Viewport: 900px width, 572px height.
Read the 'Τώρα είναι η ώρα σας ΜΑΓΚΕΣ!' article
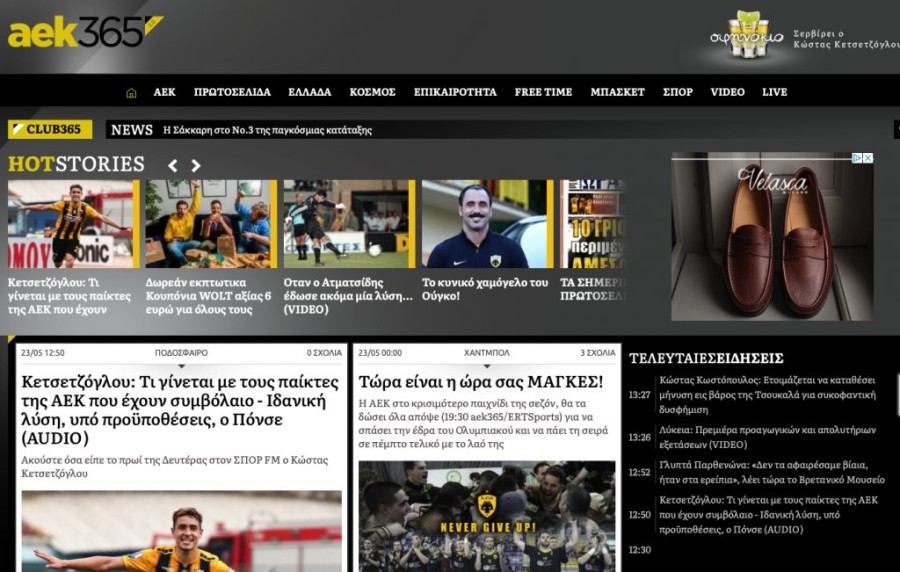pos(480,382)
